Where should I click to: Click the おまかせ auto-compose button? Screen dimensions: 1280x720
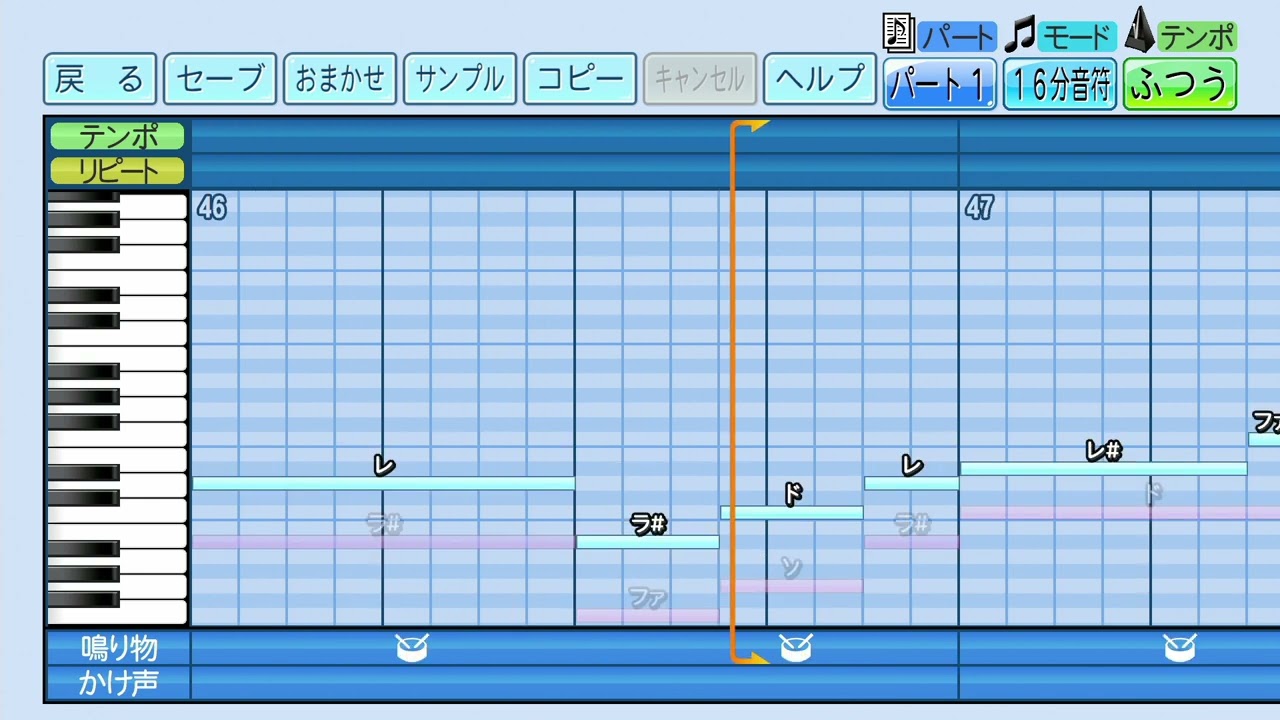point(340,79)
